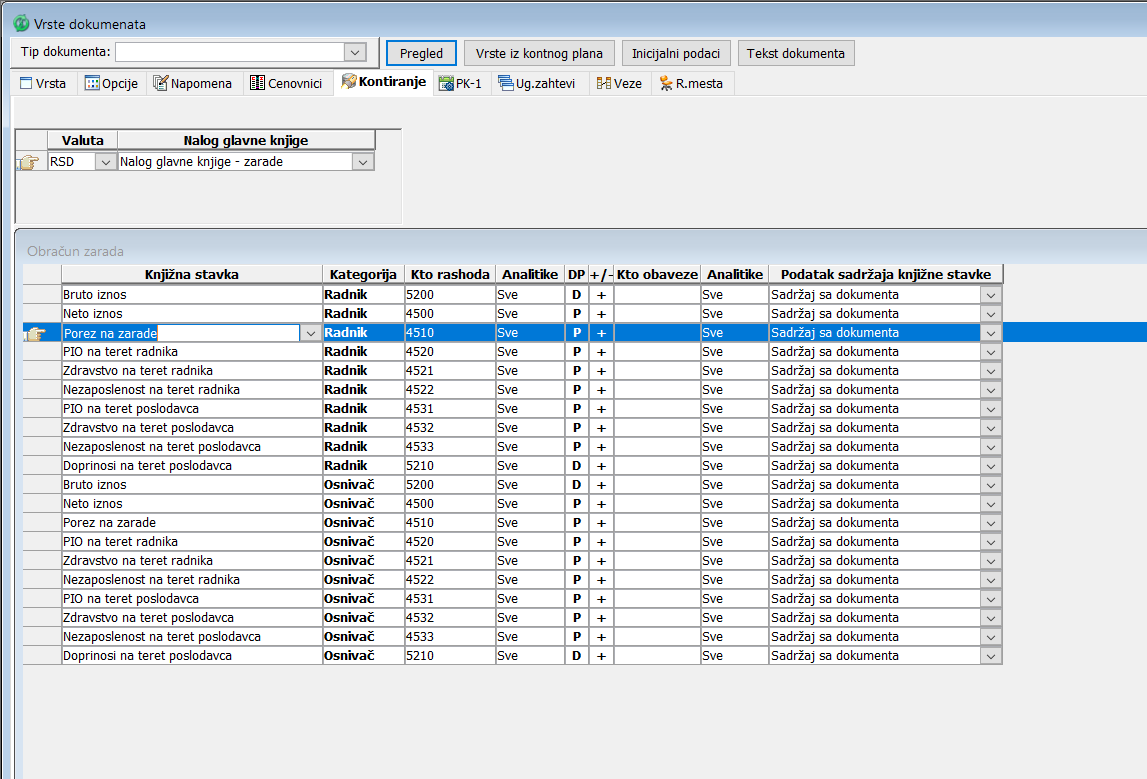Image resolution: width=1147 pixels, height=779 pixels.
Task: Expand the Tip dokumenta dropdown
Action: click(354, 52)
